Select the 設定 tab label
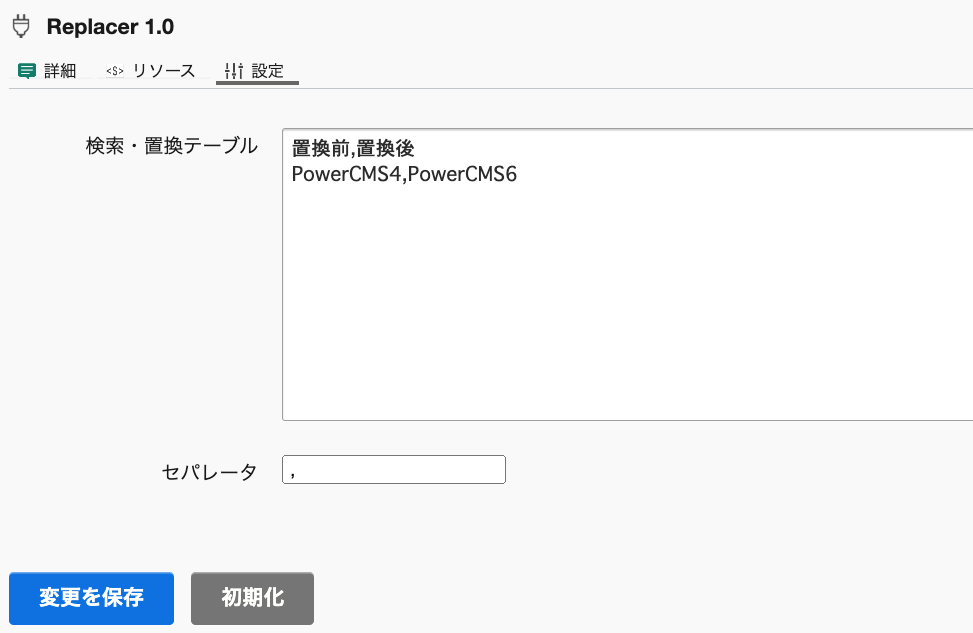 point(267,71)
